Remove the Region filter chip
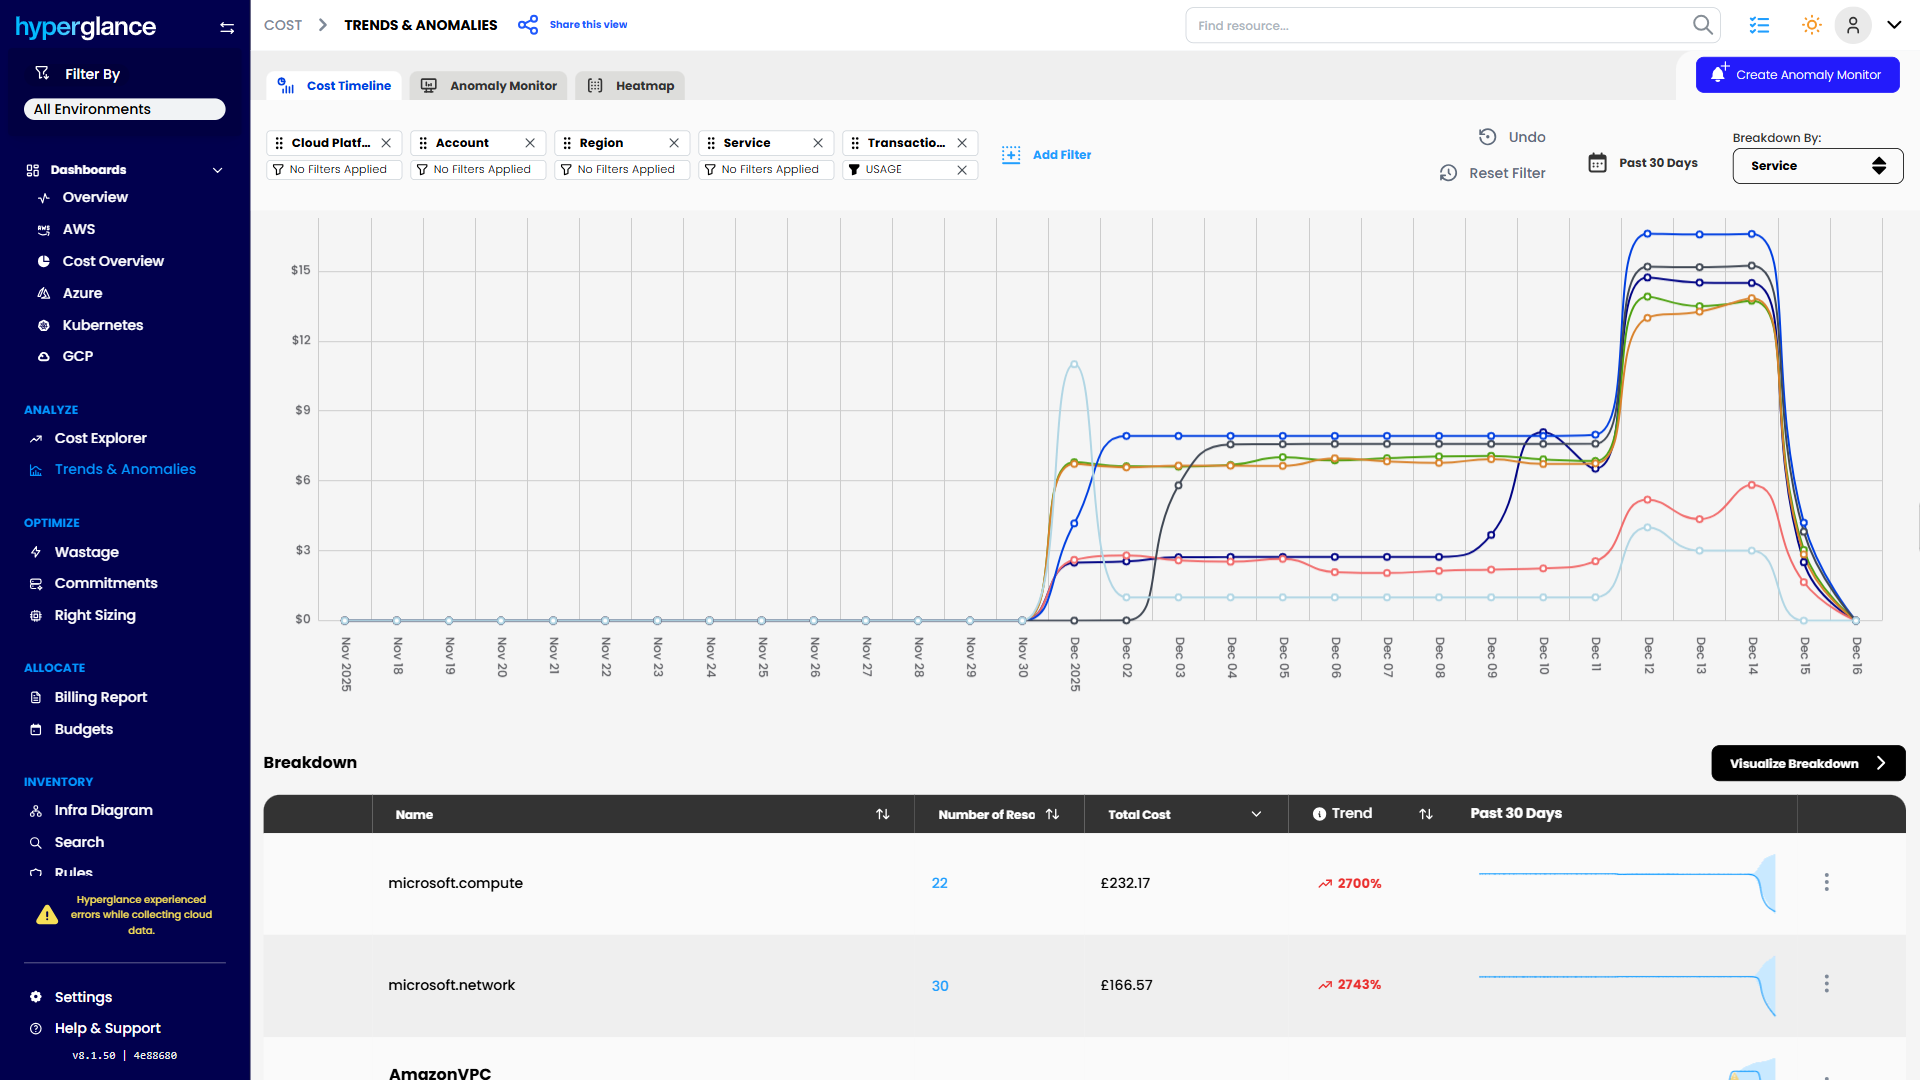 674,143
